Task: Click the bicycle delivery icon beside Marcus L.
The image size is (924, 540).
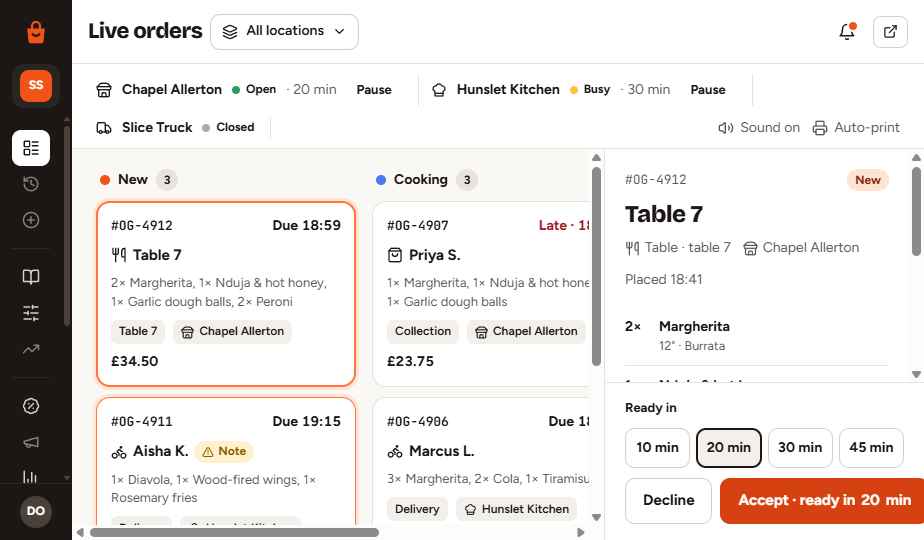Action: point(395,452)
